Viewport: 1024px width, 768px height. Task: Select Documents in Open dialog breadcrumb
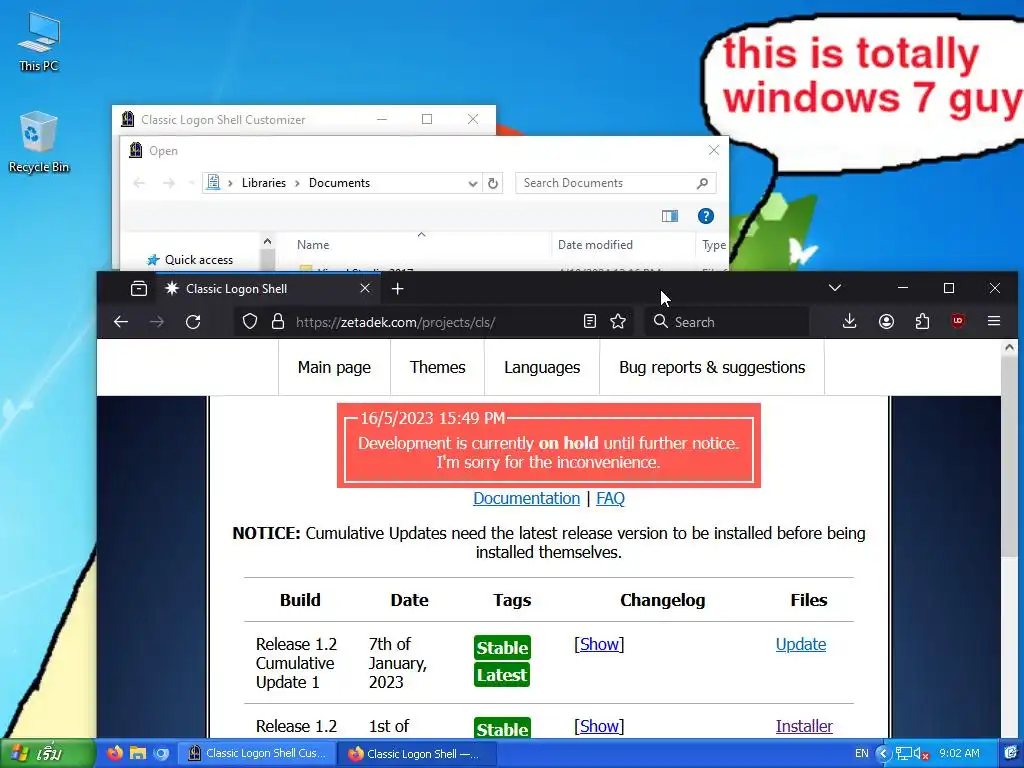point(340,183)
